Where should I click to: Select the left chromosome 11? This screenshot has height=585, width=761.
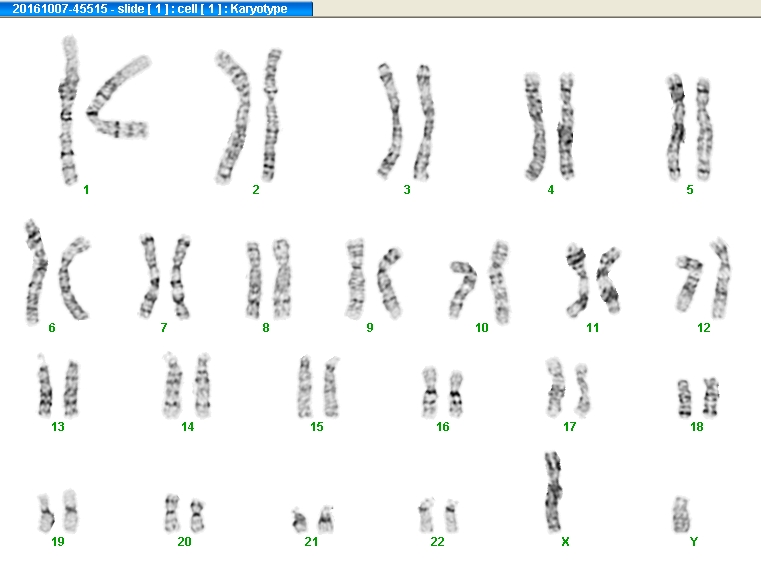pos(579,280)
